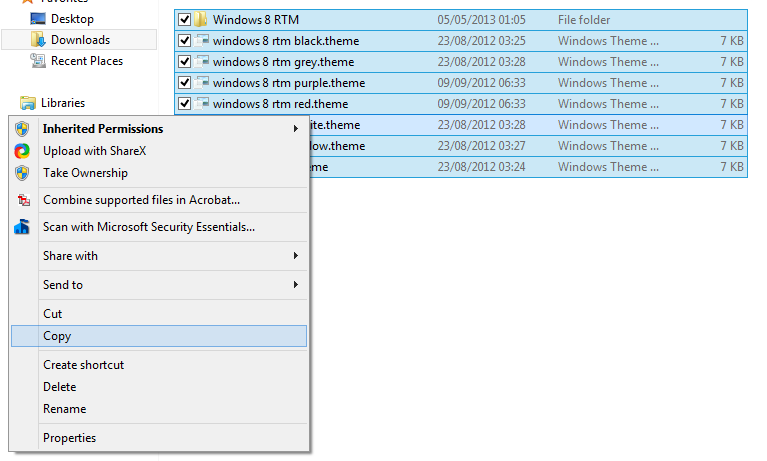Click the date '23/08/2012 03:25'
767x461 pixels.
[481, 41]
